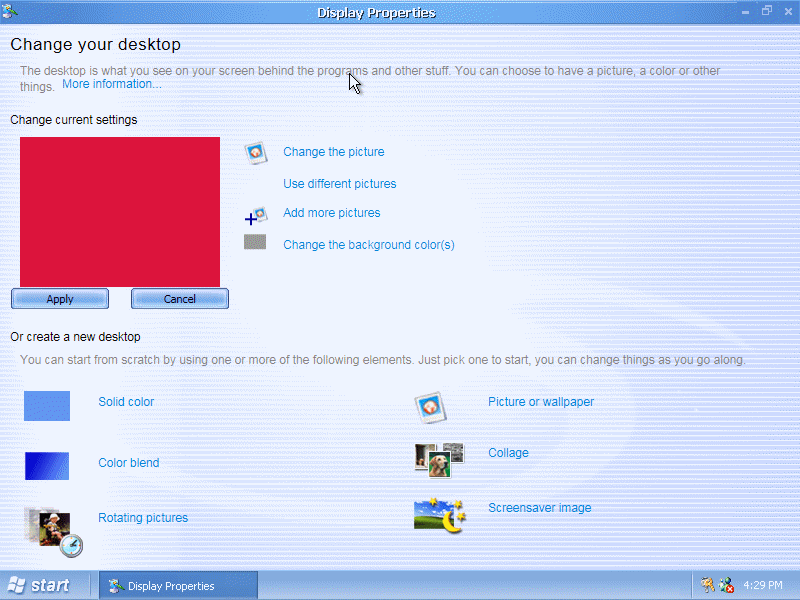The image size is (800, 600).
Task: Select the Color blend gradient swatch
Action: point(47,466)
